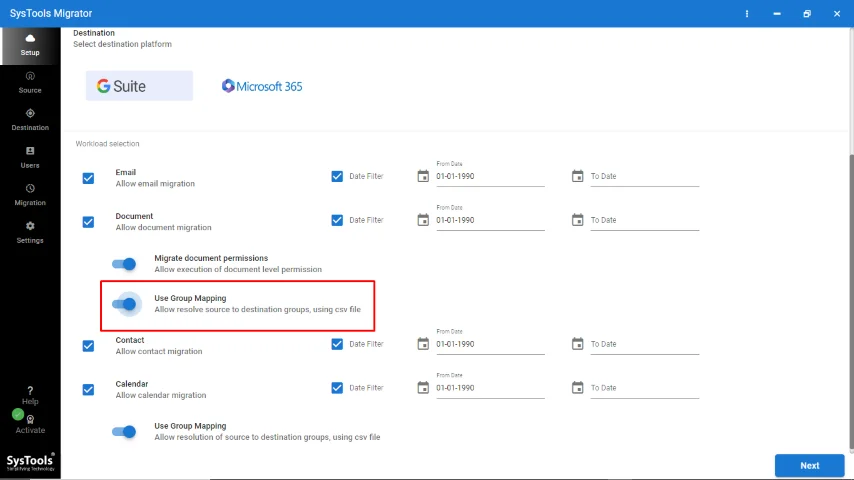Open Email From Date calendar picker
Image resolution: width=854 pixels, height=480 pixels.
click(x=423, y=176)
